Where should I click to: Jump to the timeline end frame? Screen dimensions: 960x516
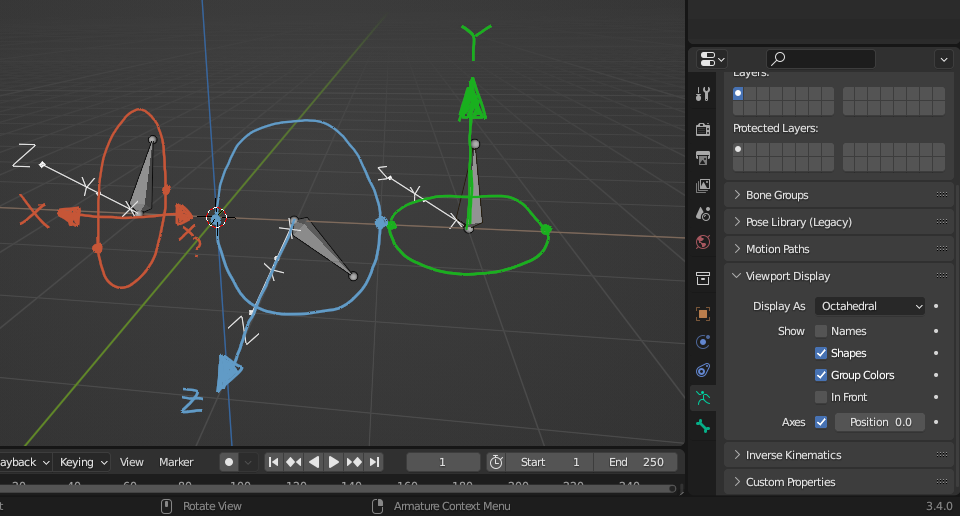pos(374,462)
